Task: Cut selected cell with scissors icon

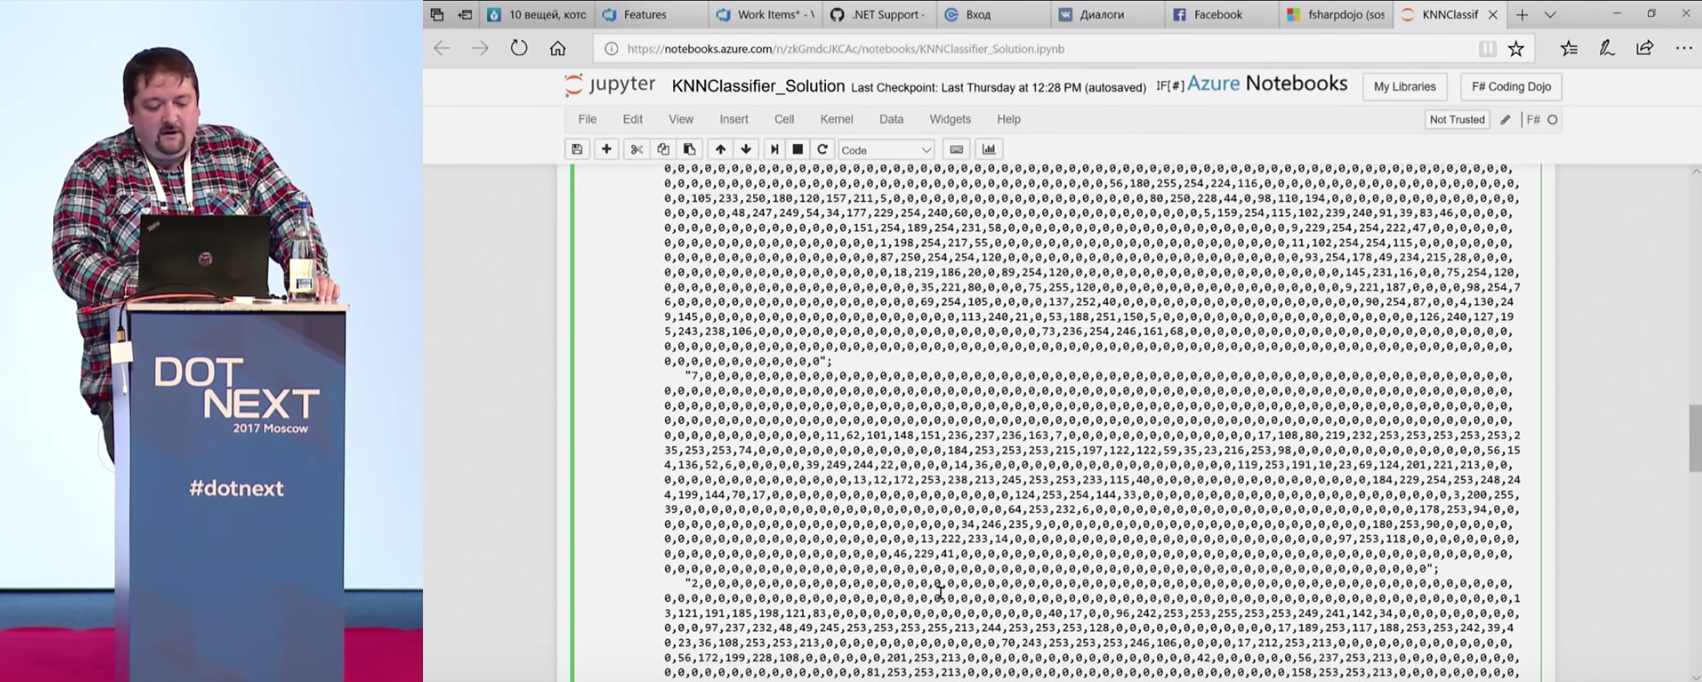Action: click(636, 149)
